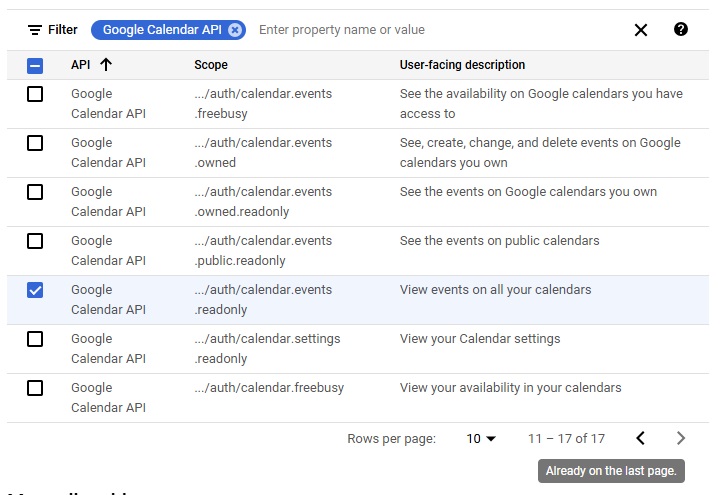Click the next page chevron arrow
The width and height of the screenshot is (721, 495).
click(681, 438)
